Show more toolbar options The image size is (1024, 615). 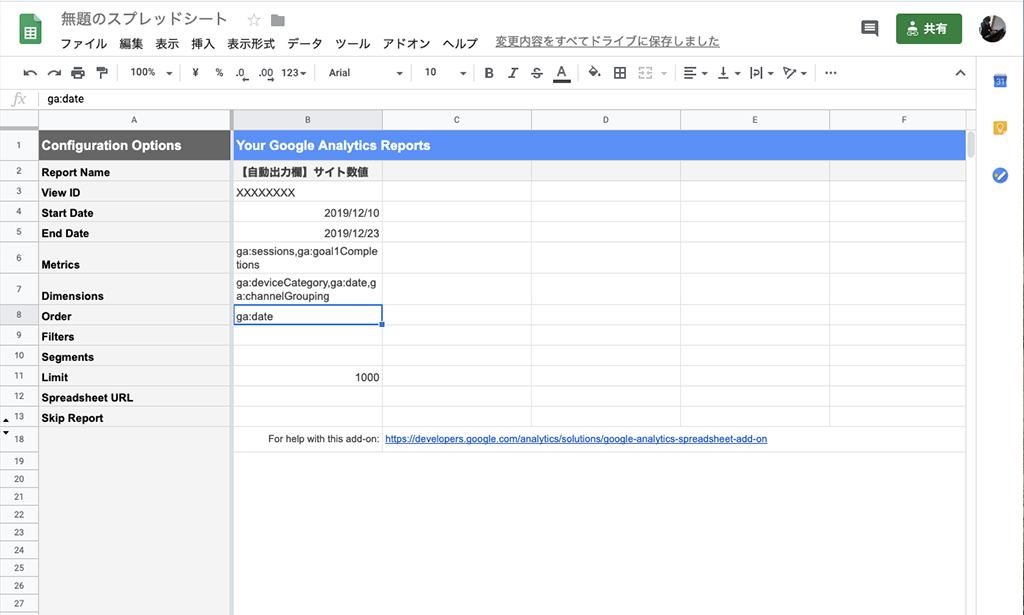[x=831, y=73]
